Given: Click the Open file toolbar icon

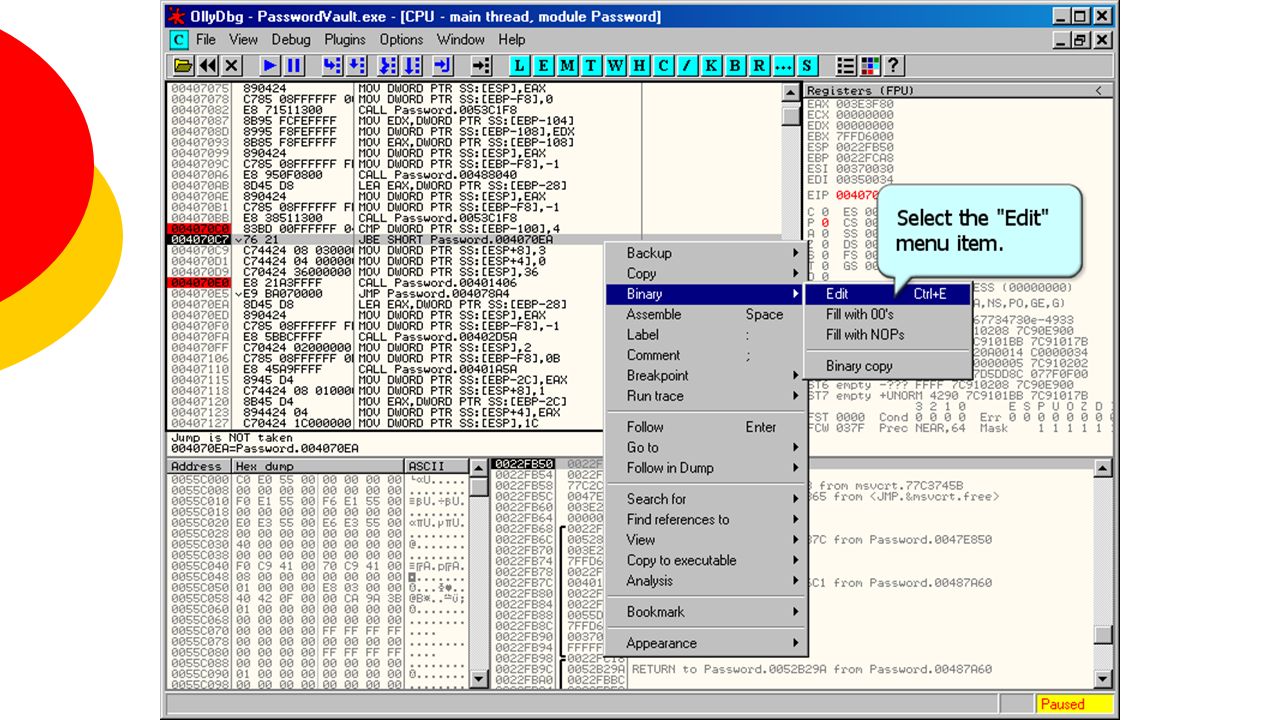Looking at the screenshot, I should (x=183, y=66).
